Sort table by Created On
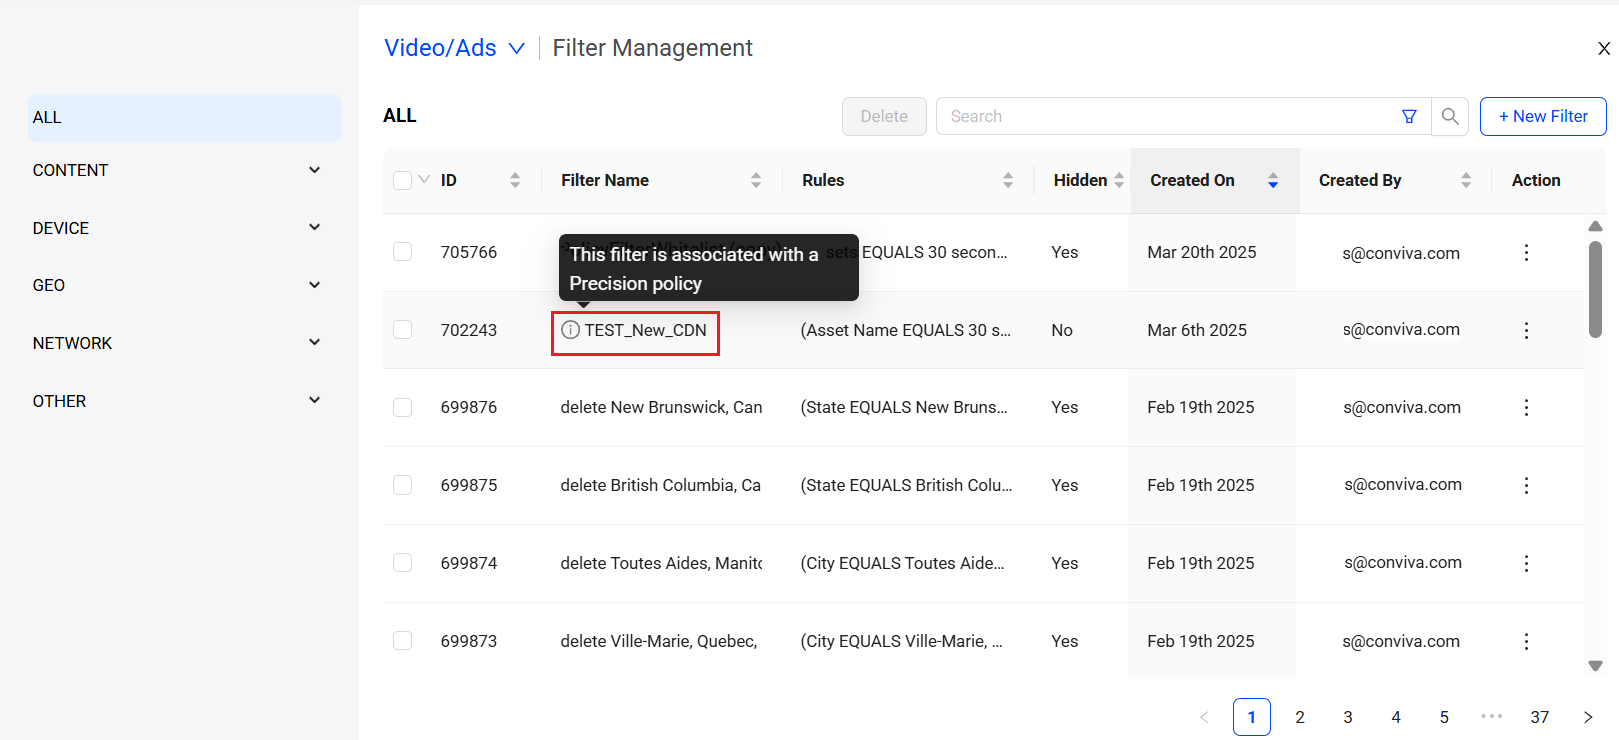Image resolution: width=1619 pixels, height=740 pixels. click(x=1273, y=180)
